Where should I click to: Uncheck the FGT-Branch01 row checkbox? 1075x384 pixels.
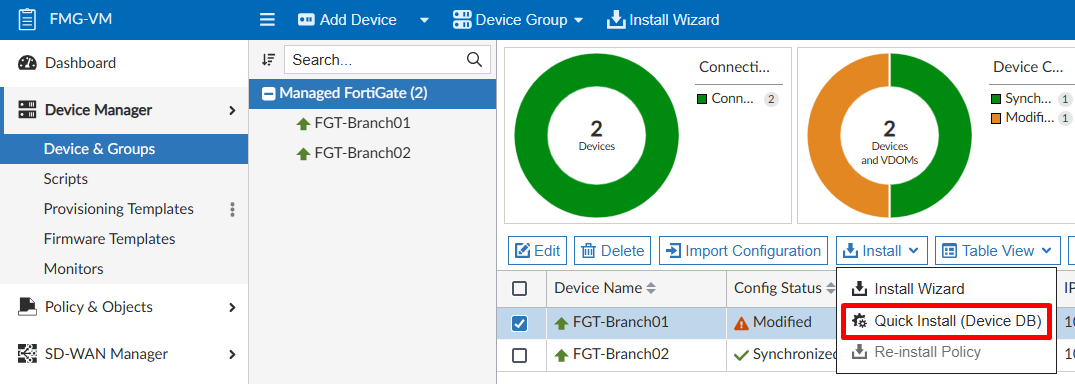coord(520,322)
